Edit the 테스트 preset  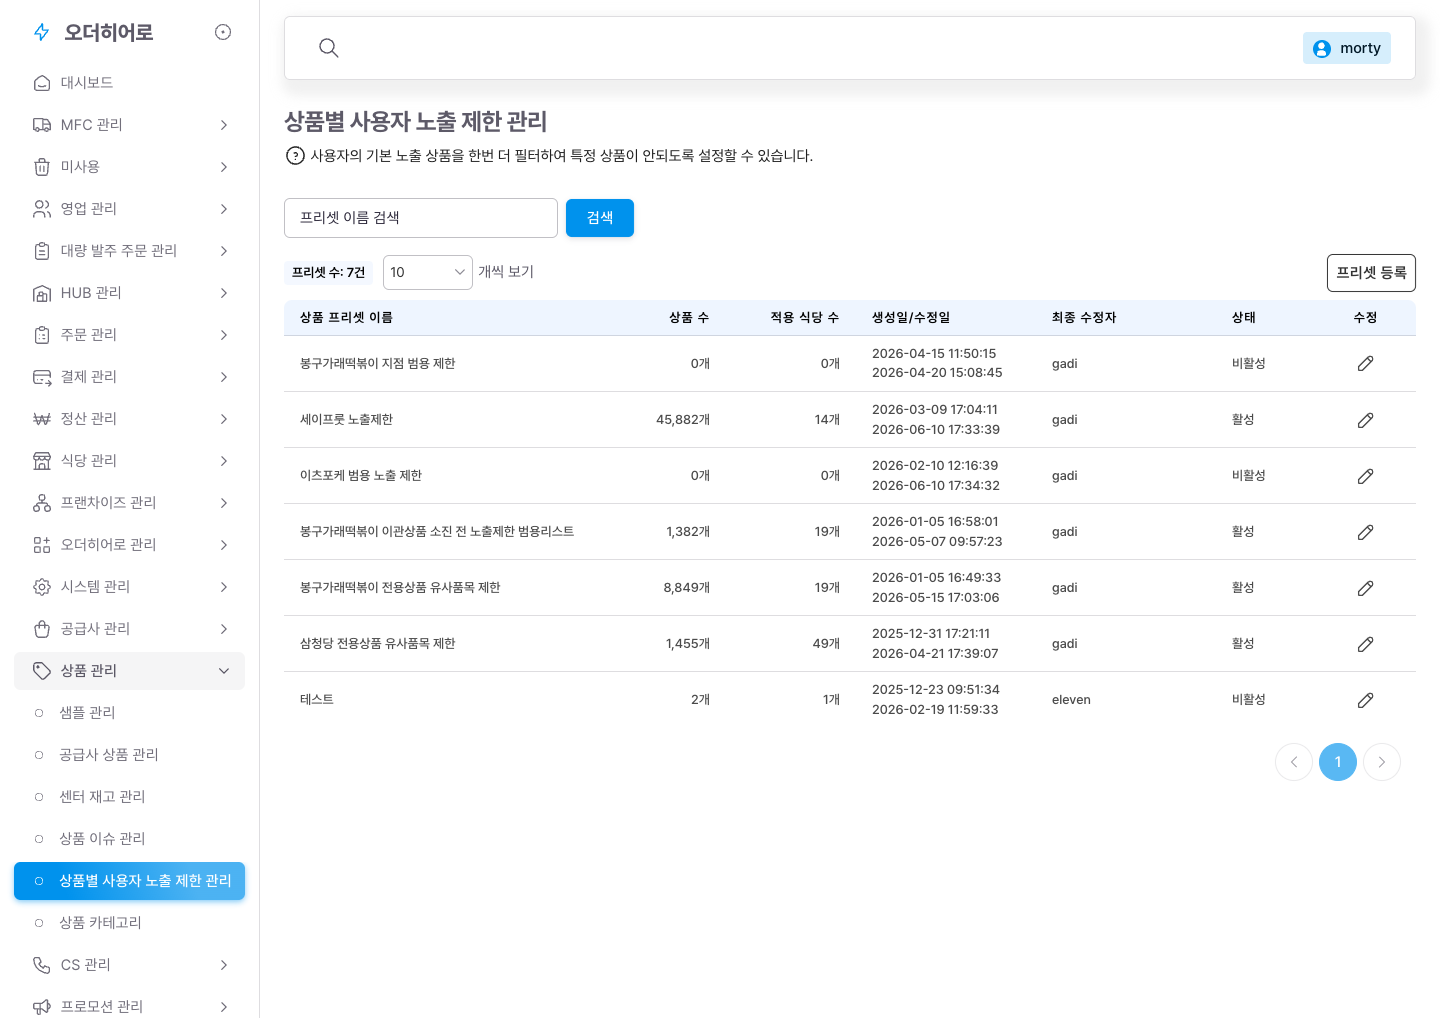[1365, 700]
